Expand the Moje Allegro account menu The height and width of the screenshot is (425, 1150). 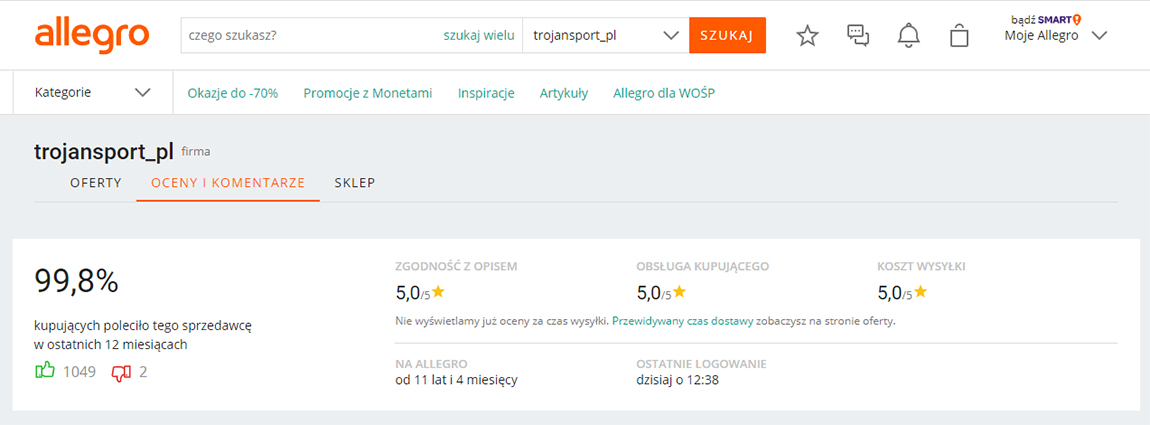(1055, 35)
